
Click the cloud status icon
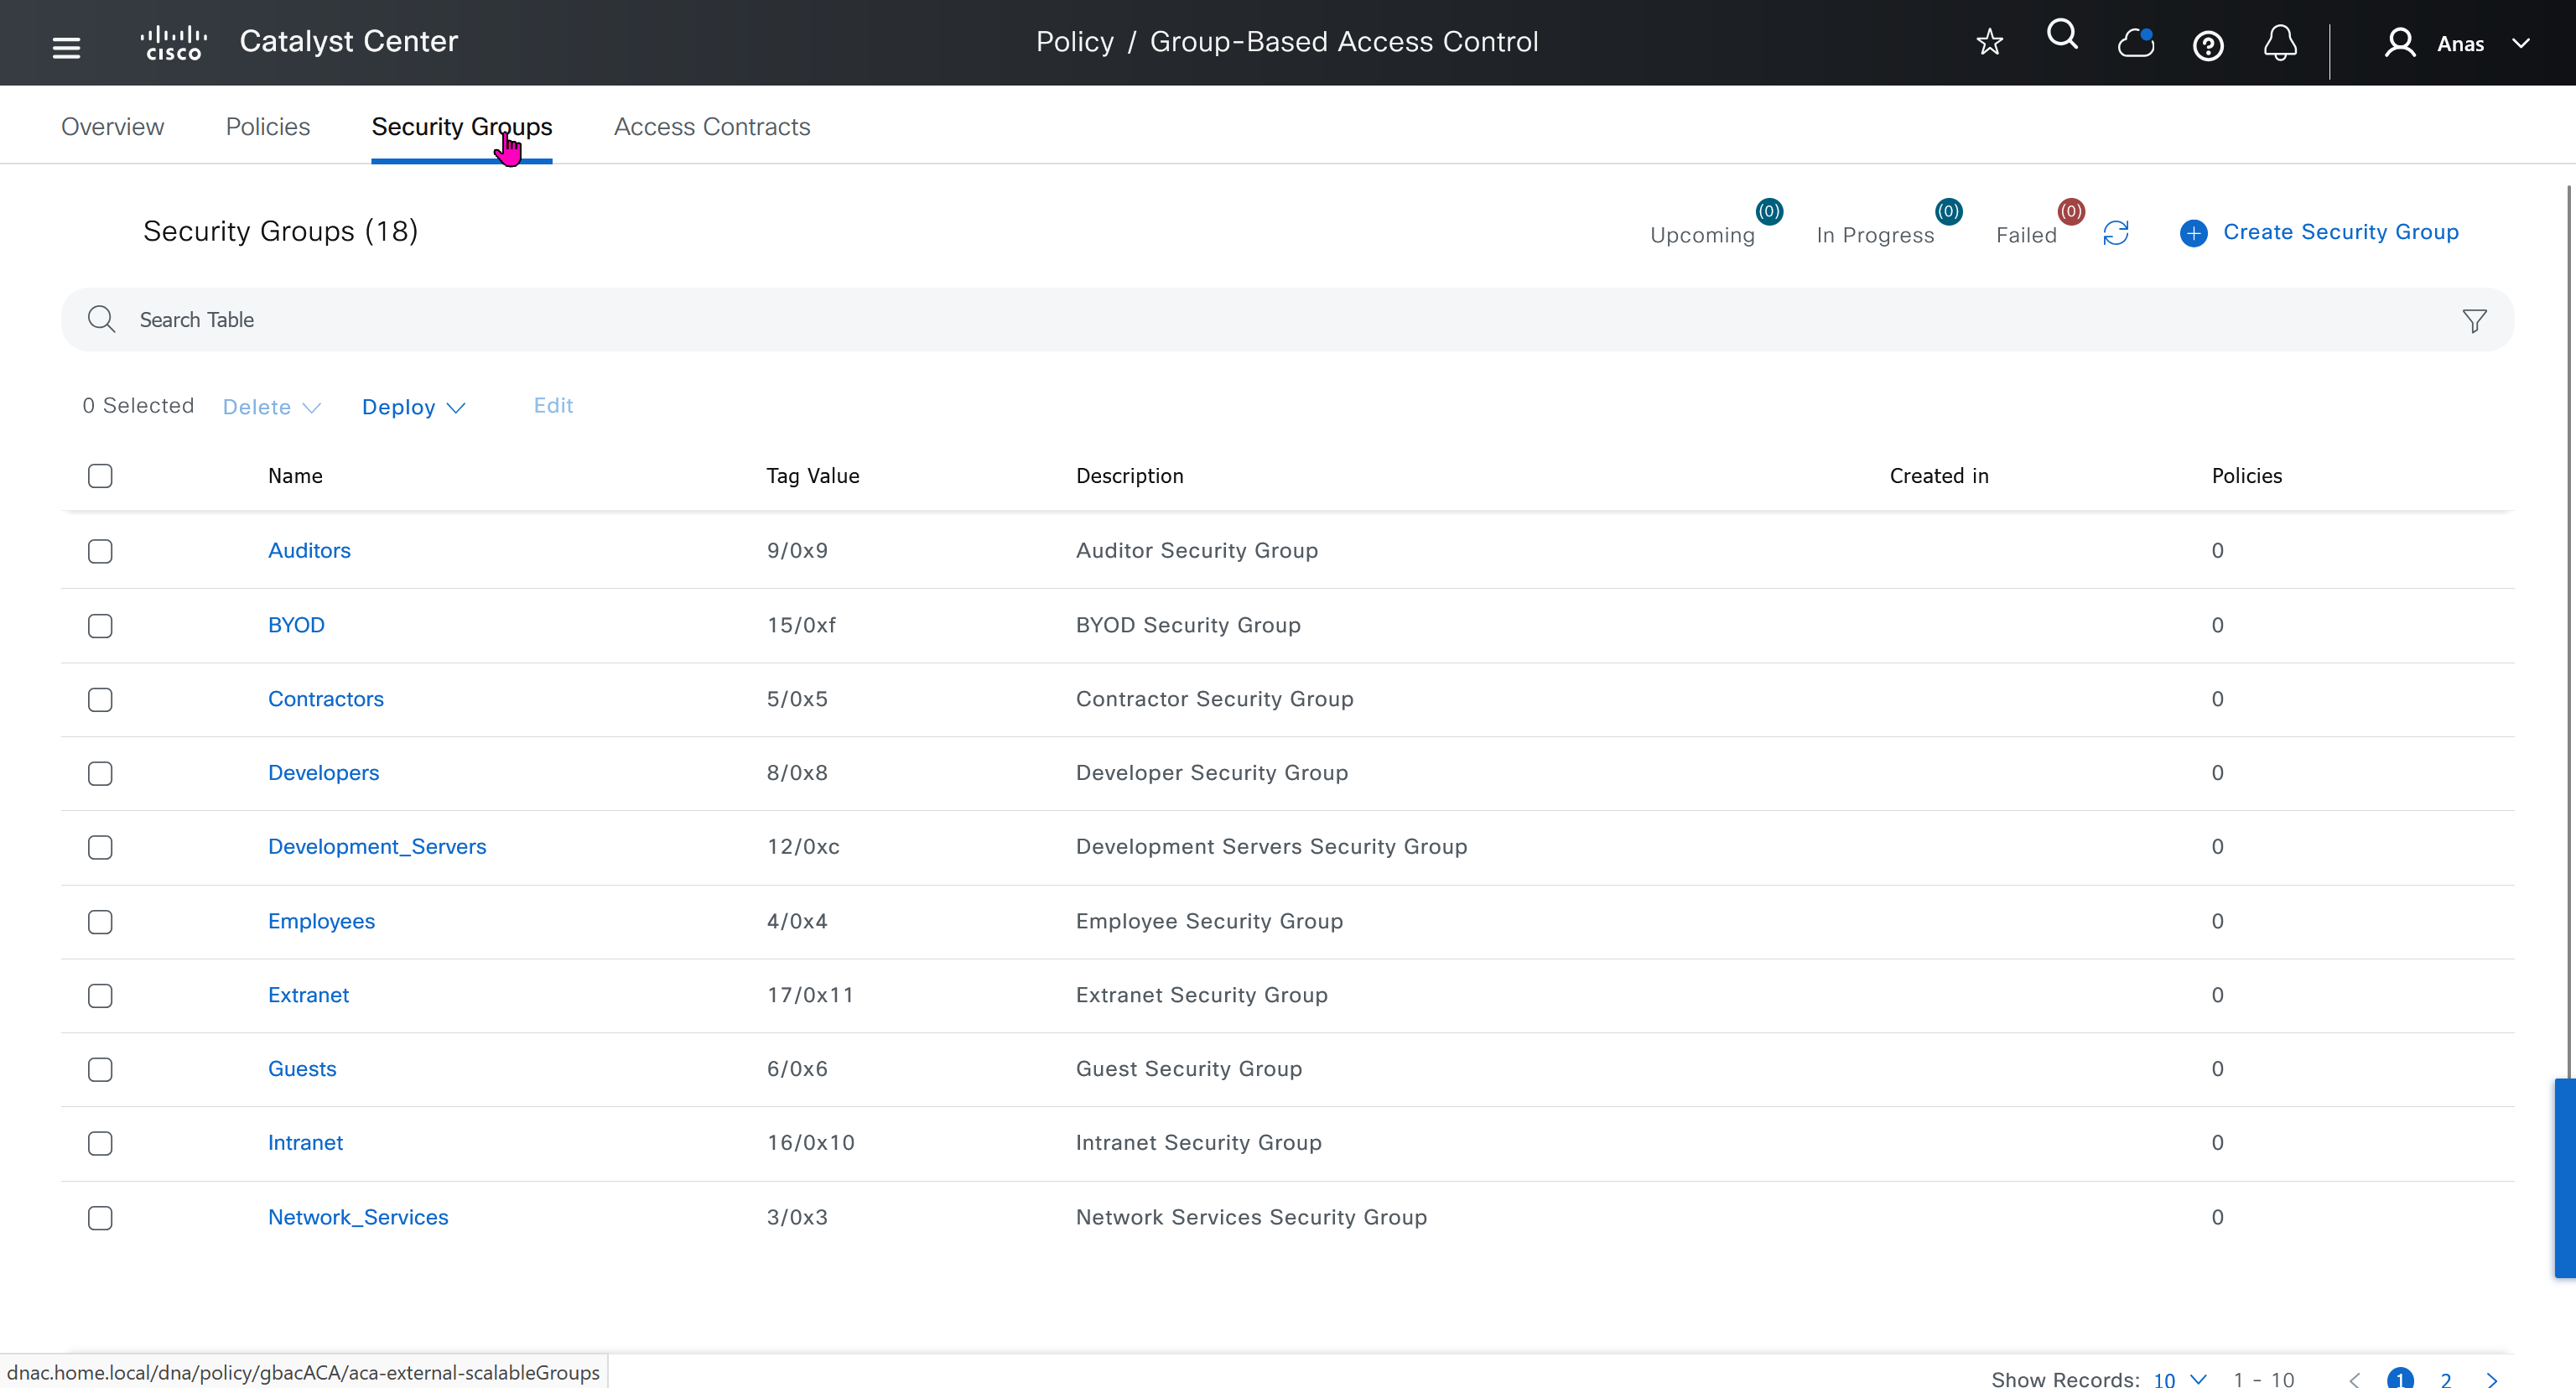[2135, 43]
